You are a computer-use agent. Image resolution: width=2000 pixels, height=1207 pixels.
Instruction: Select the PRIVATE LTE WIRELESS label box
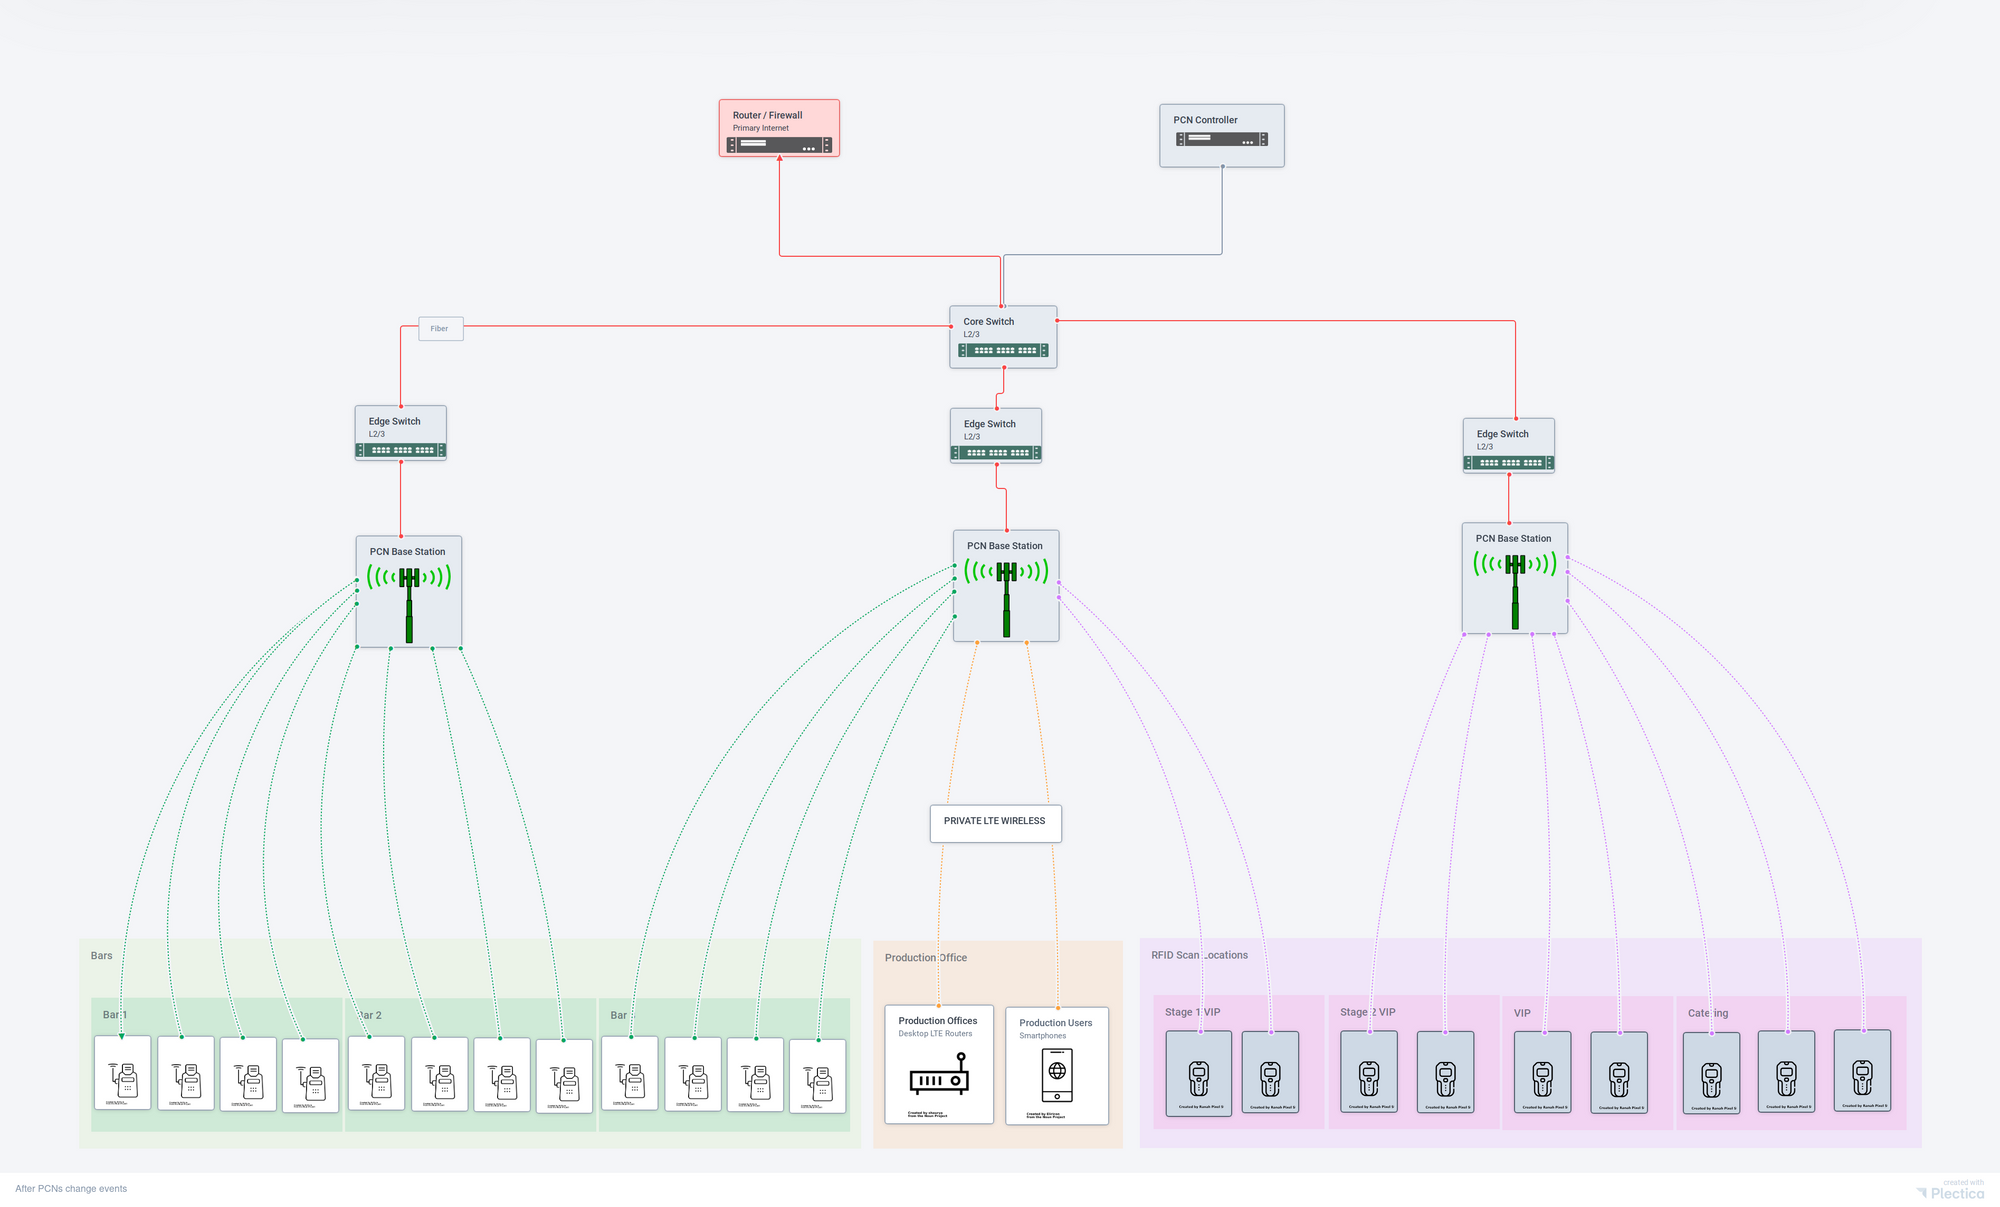click(x=995, y=823)
